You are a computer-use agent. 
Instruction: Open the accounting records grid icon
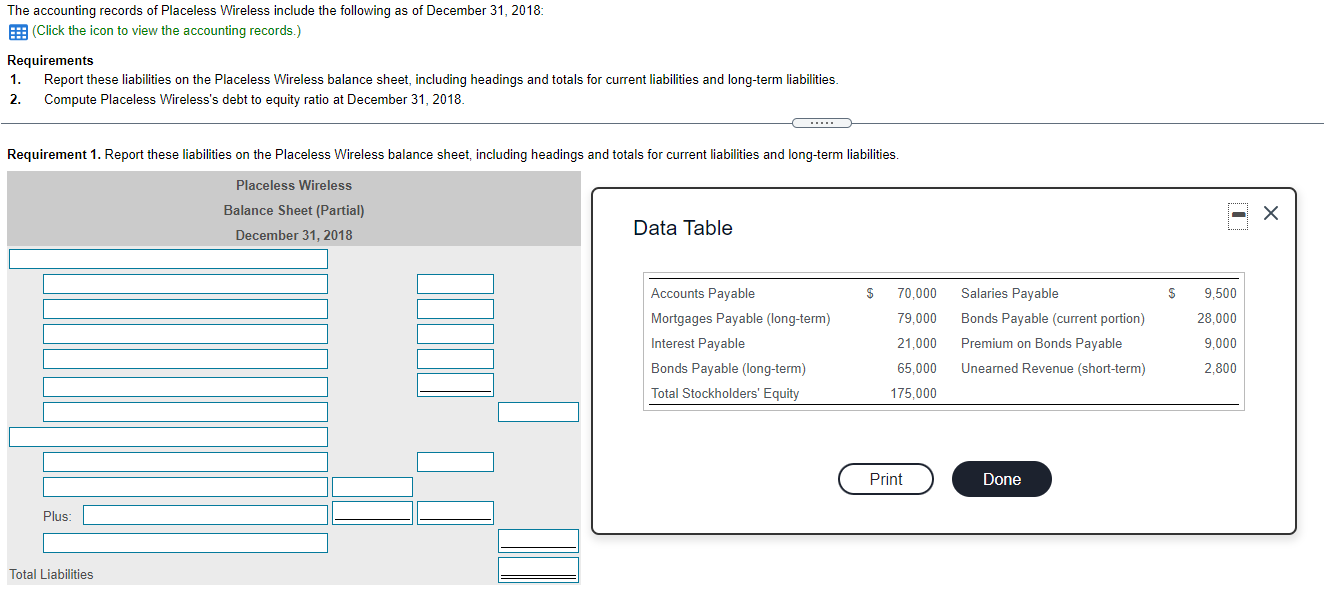[x=17, y=31]
